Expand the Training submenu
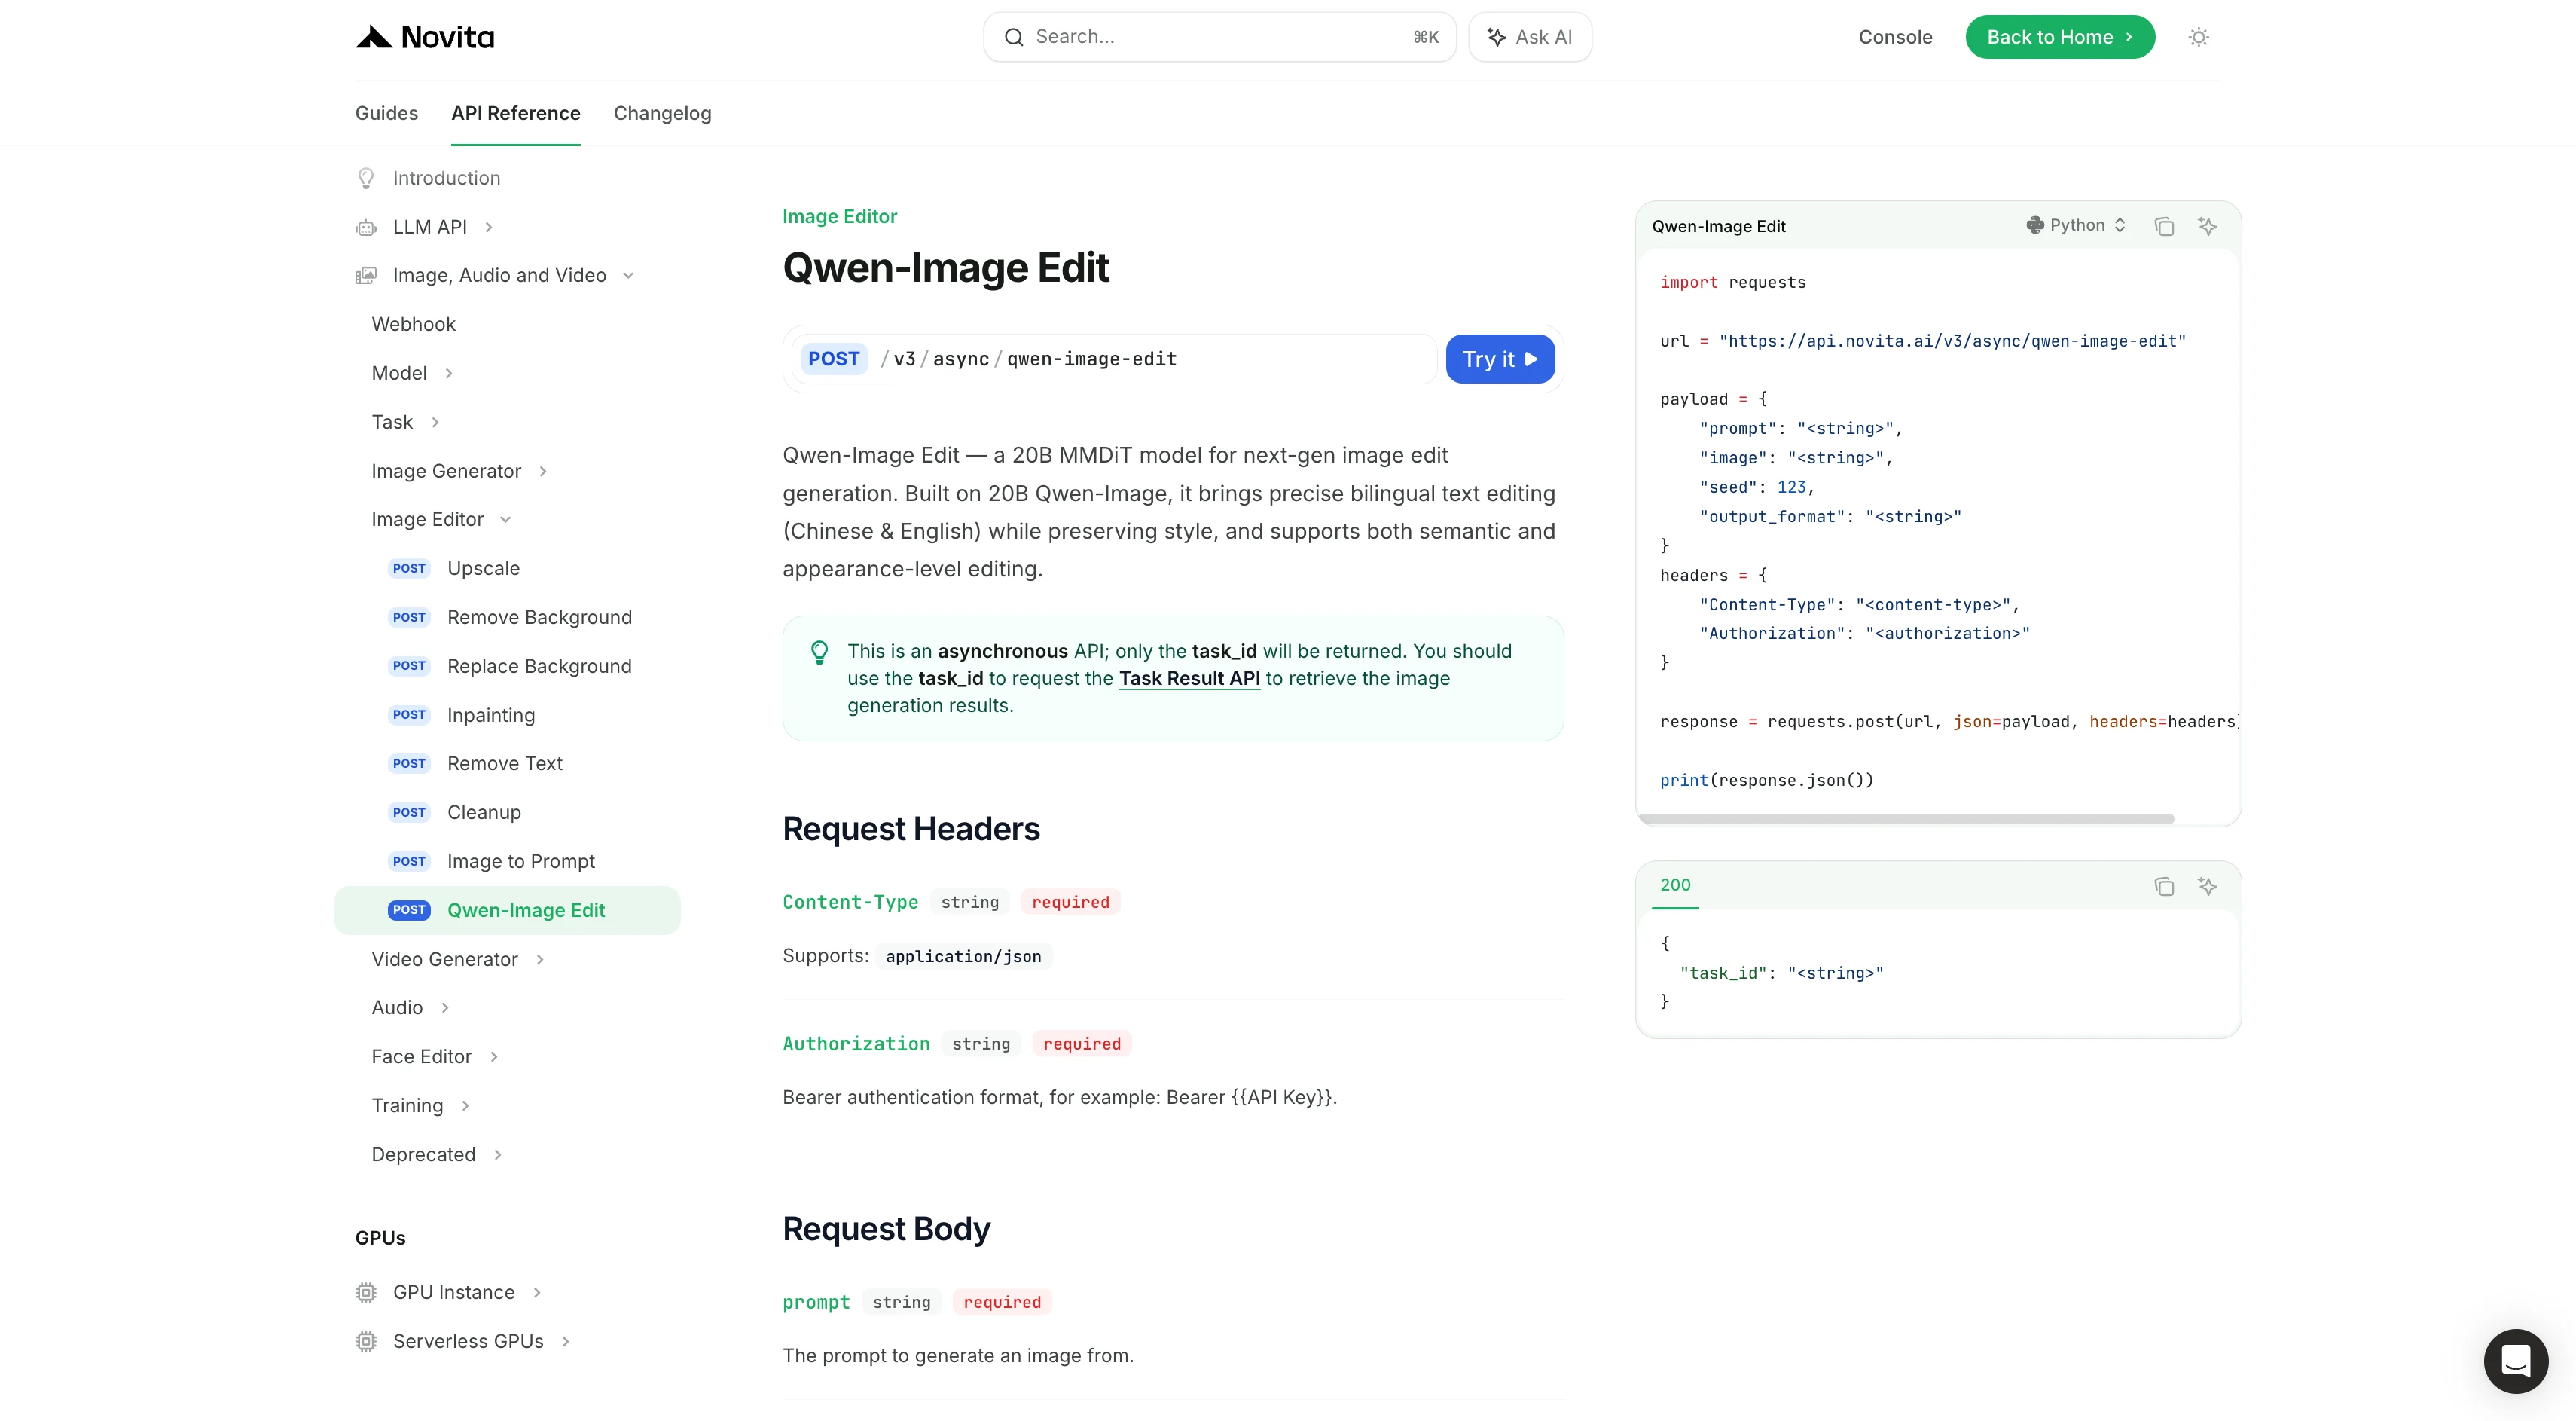The image size is (2576, 1421). pos(465,1105)
